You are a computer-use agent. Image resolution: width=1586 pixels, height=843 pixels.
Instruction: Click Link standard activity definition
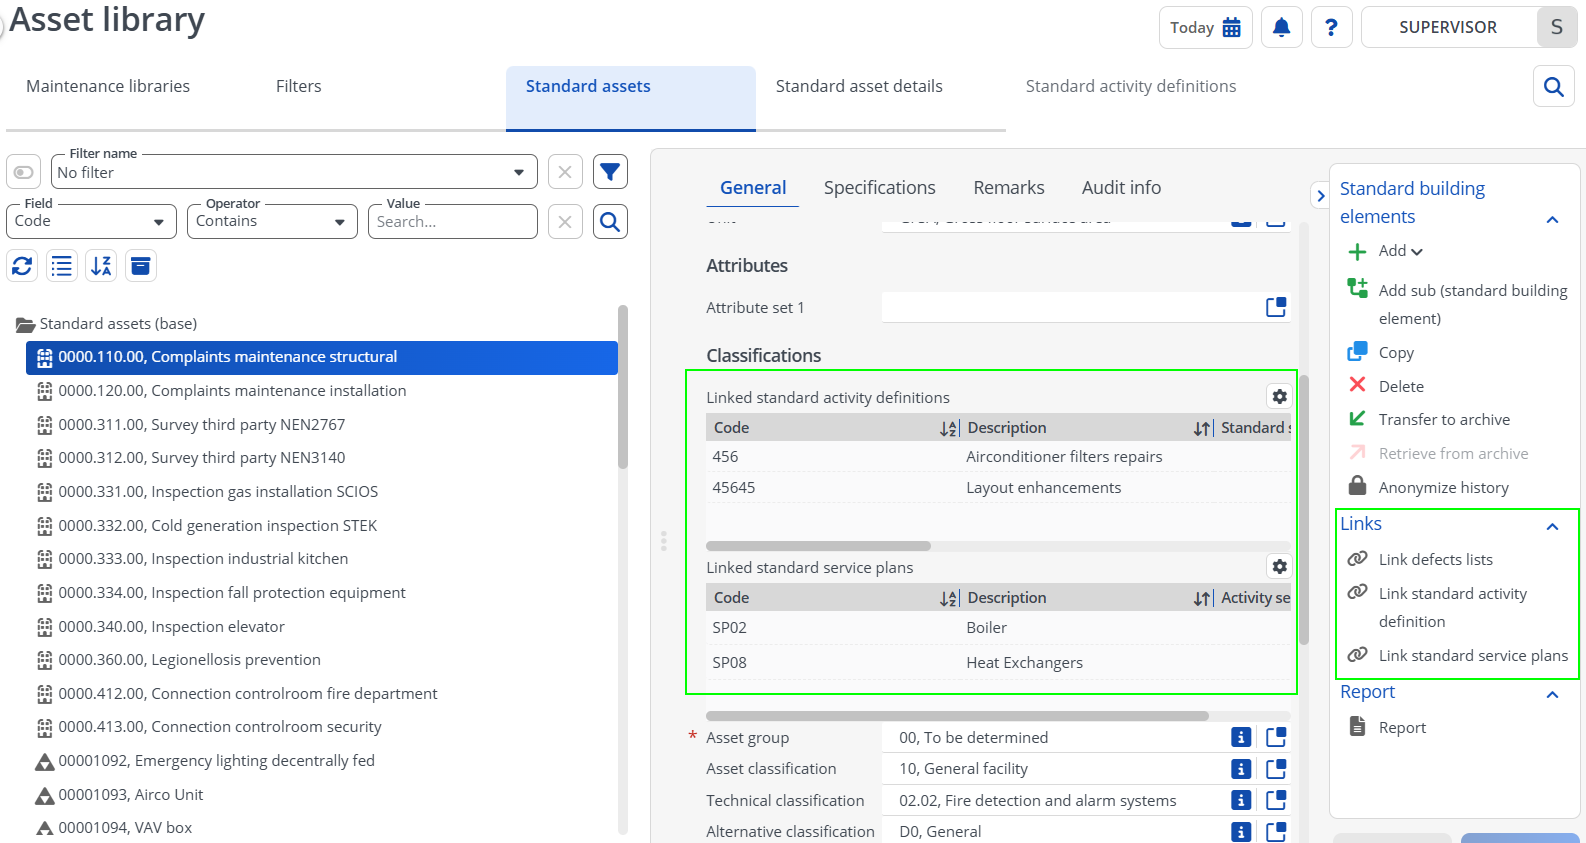click(1438, 607)
